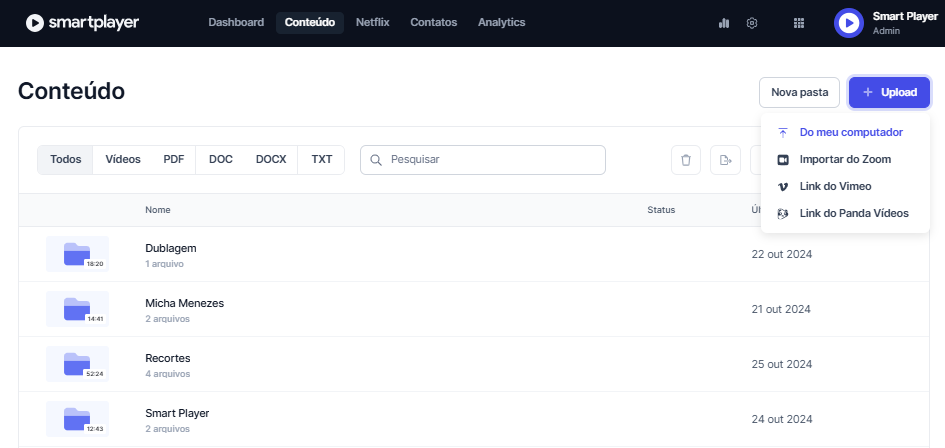The image size is (945, 448).
Task: Click the date 25 out 2024
Action: [782, 364]
